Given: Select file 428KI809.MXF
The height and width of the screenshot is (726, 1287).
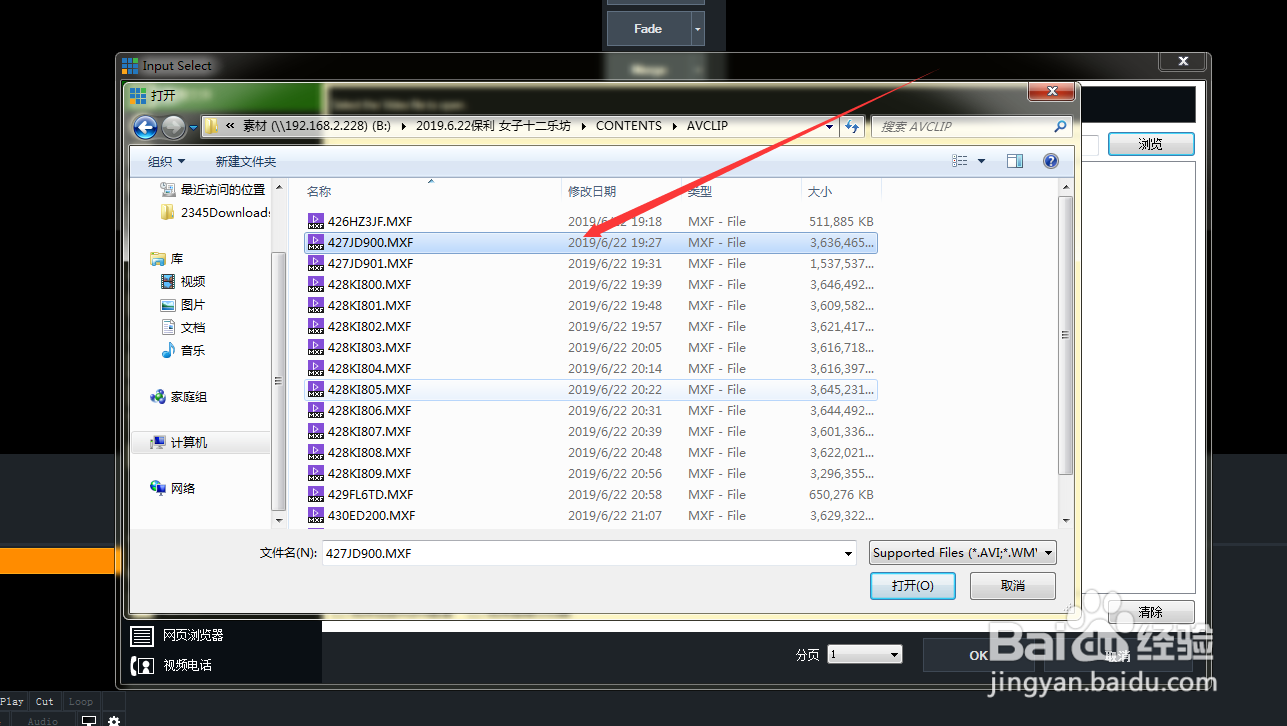Looking at the screenshot, I should 590,473.
